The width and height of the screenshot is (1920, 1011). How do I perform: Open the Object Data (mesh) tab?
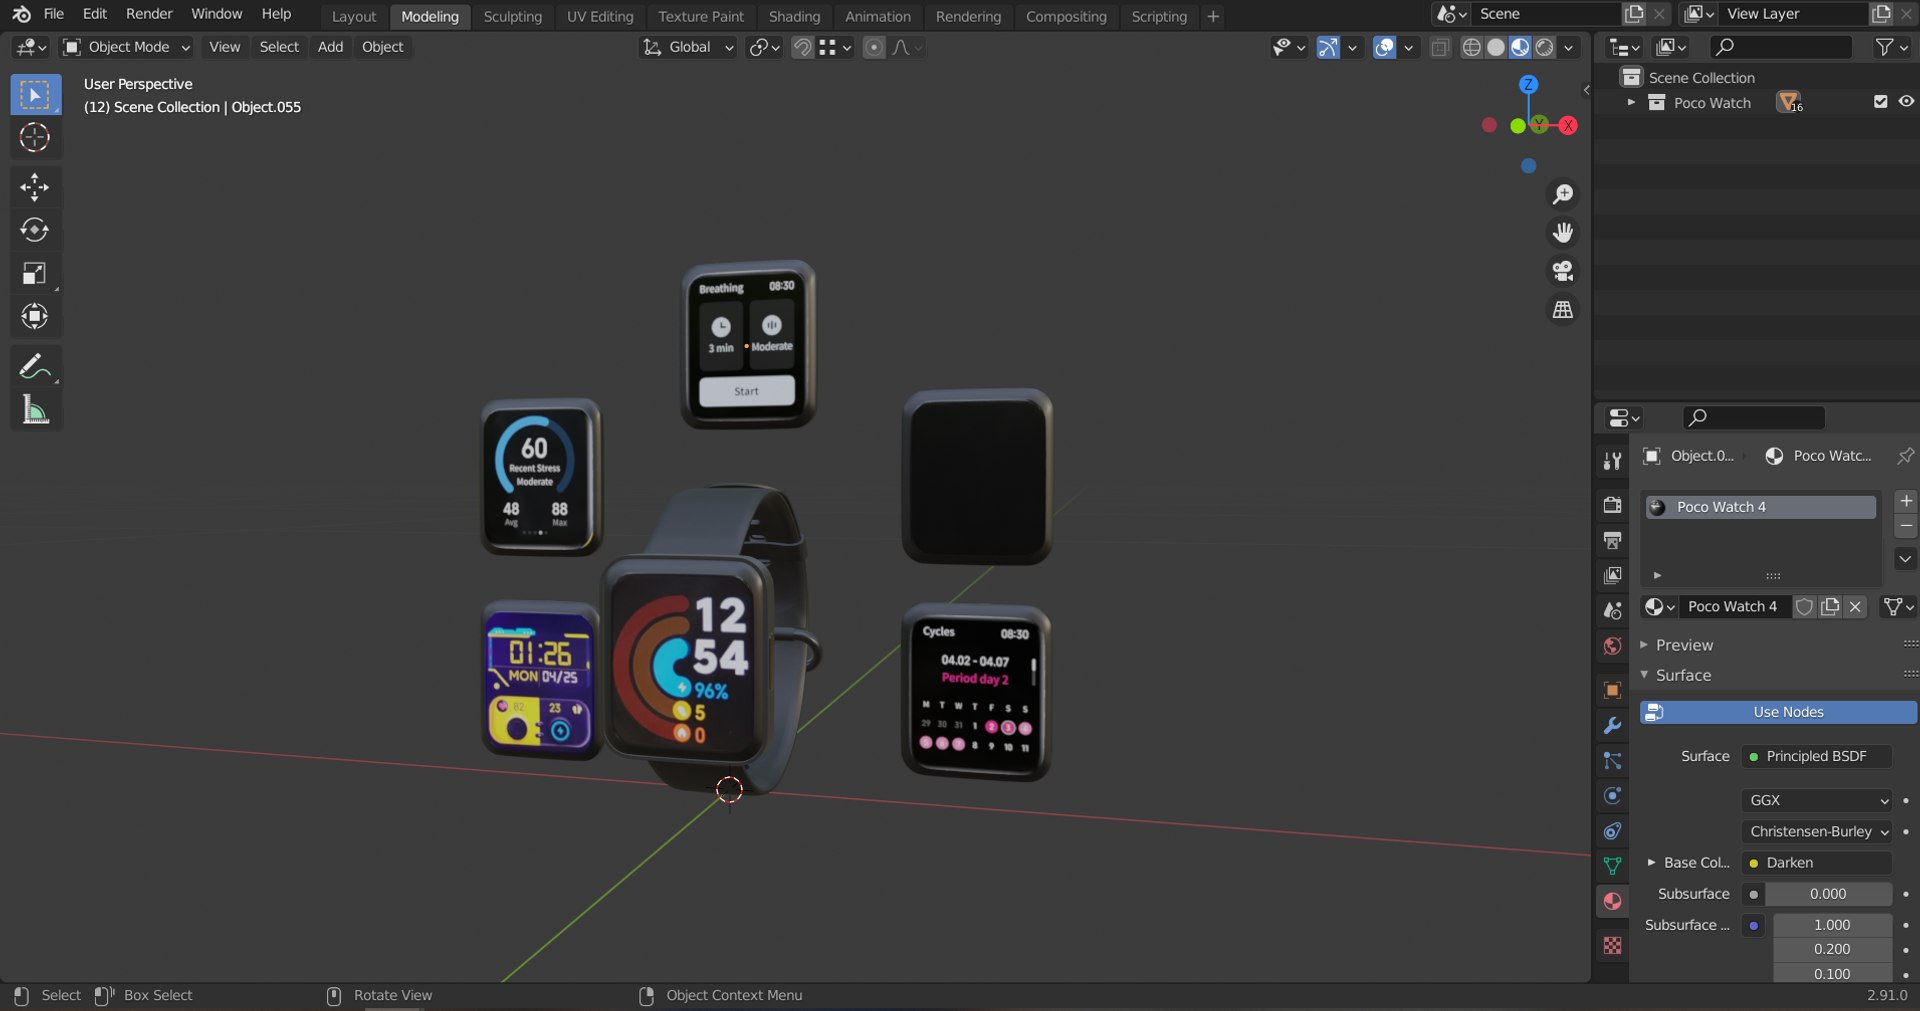pos(1612,866)
